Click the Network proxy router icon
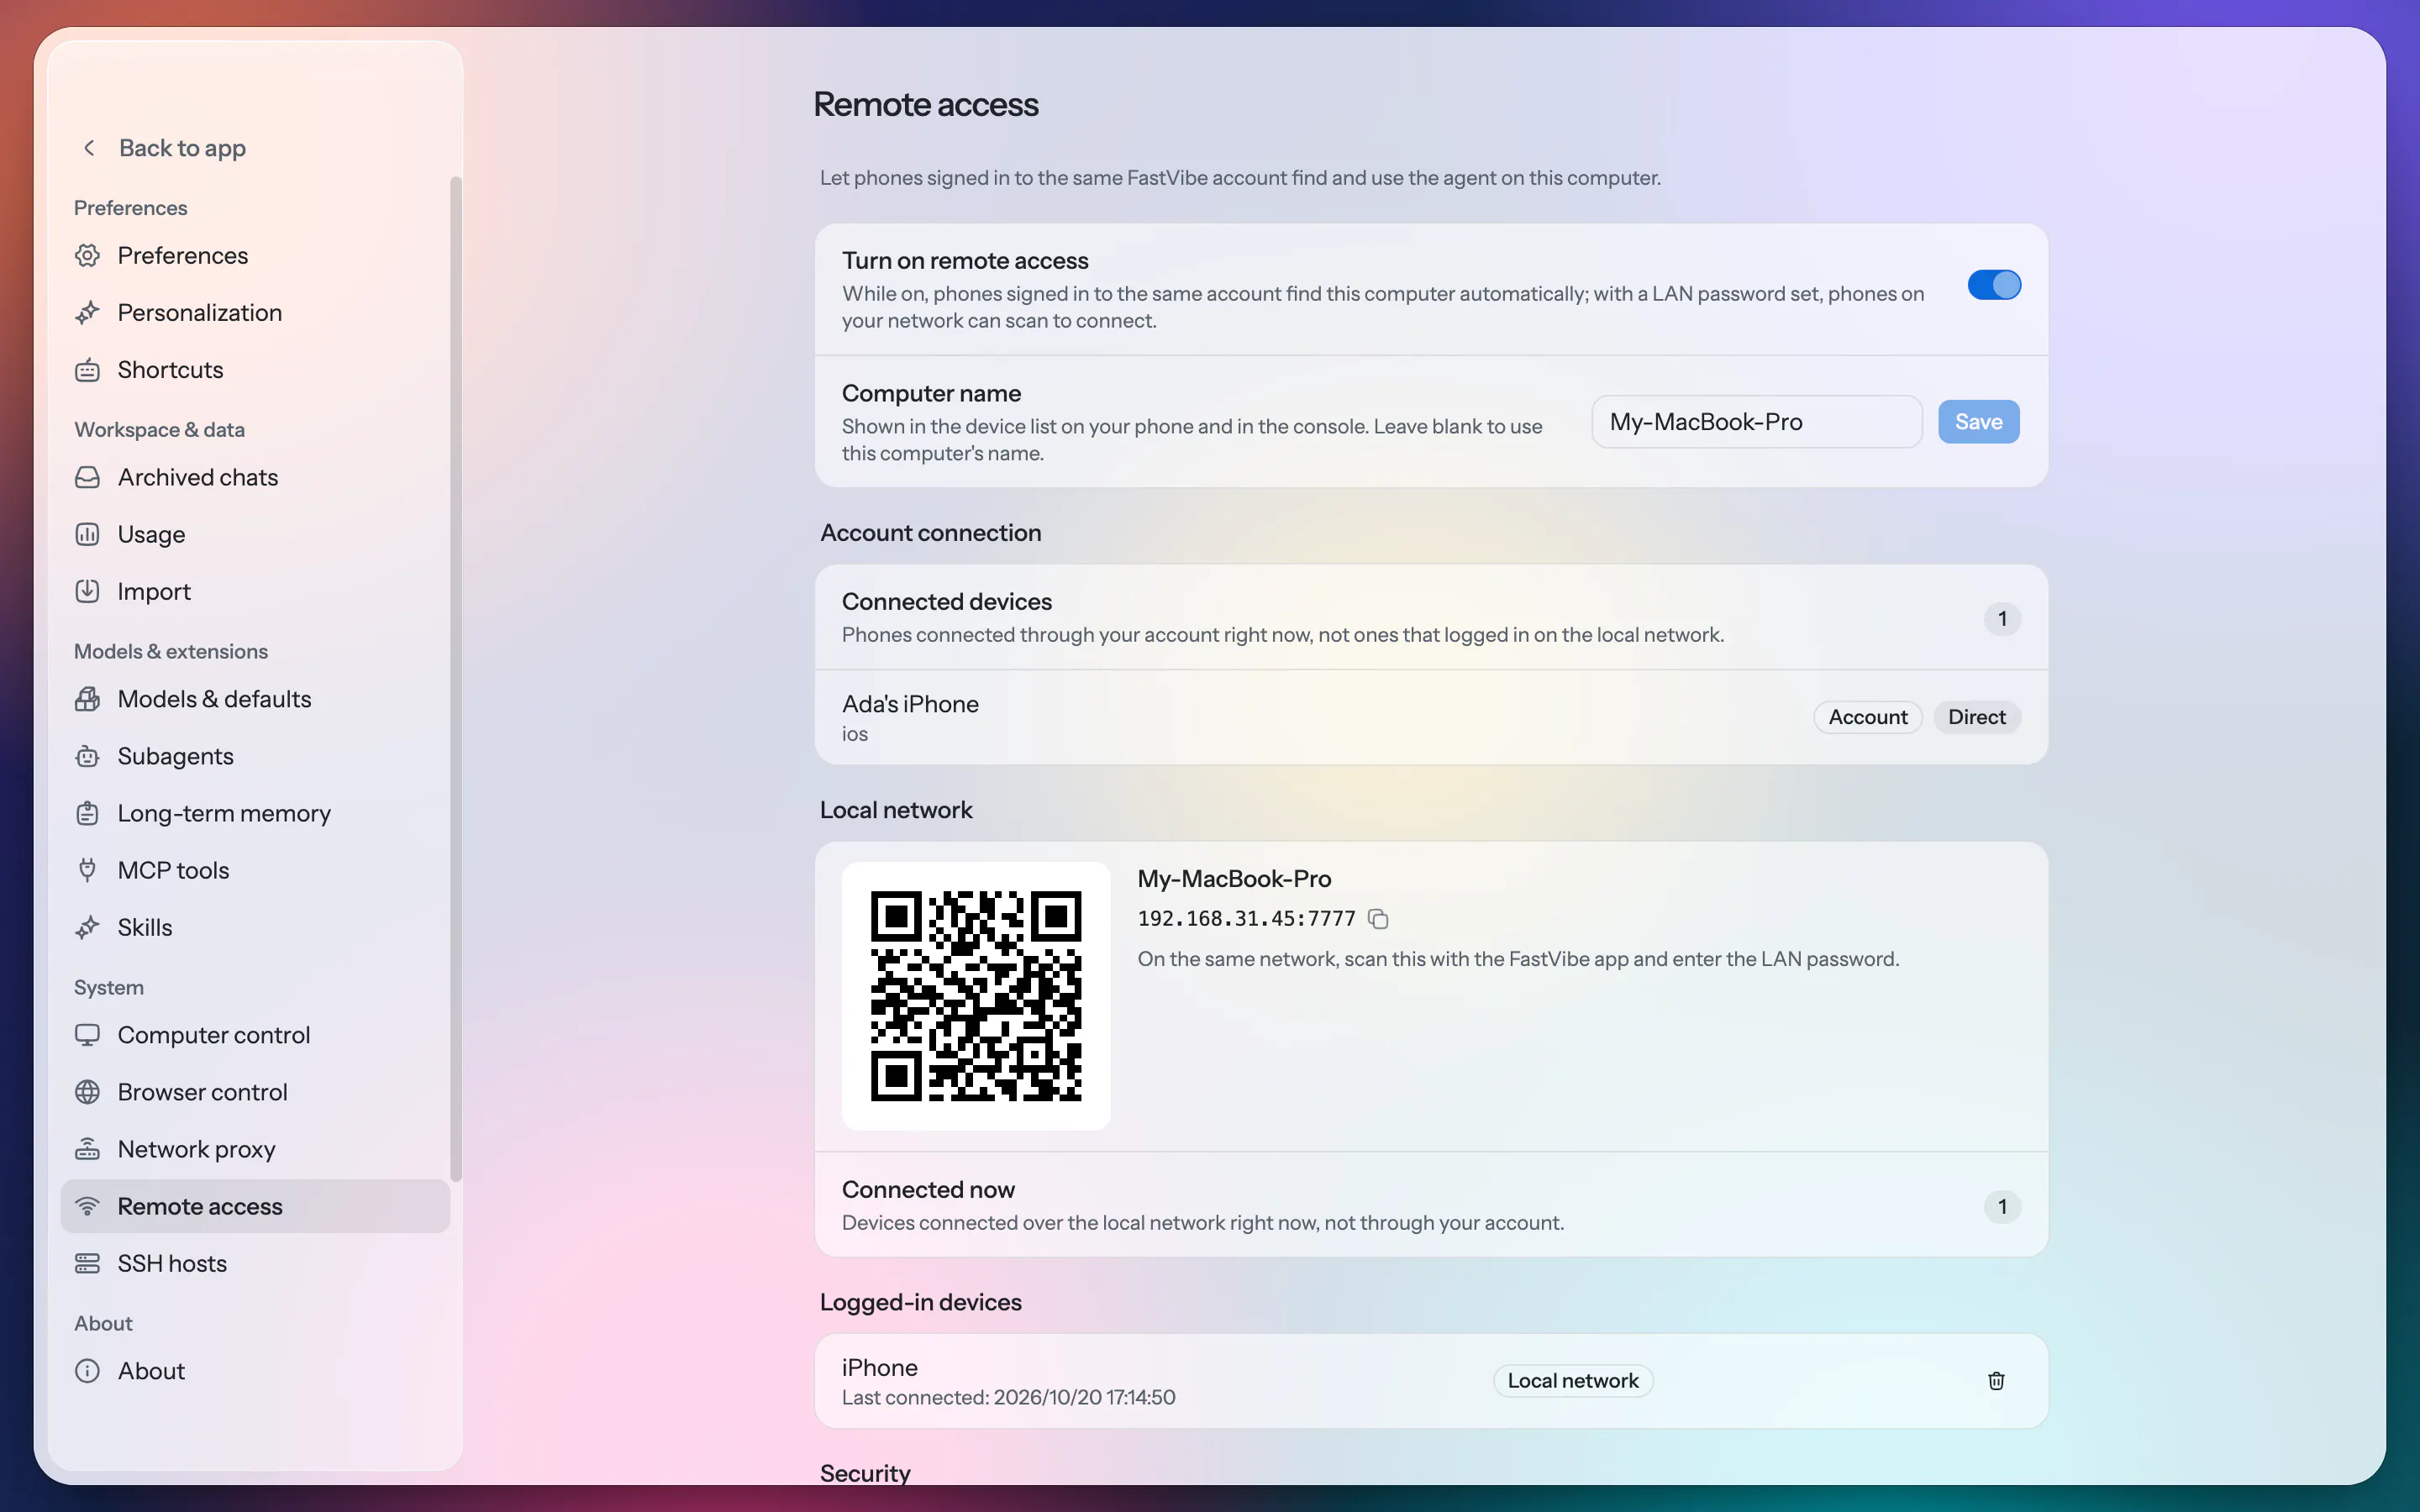Viewport: 2420px width, 1512px height. pyautogui.click(x=88, y=1149)
